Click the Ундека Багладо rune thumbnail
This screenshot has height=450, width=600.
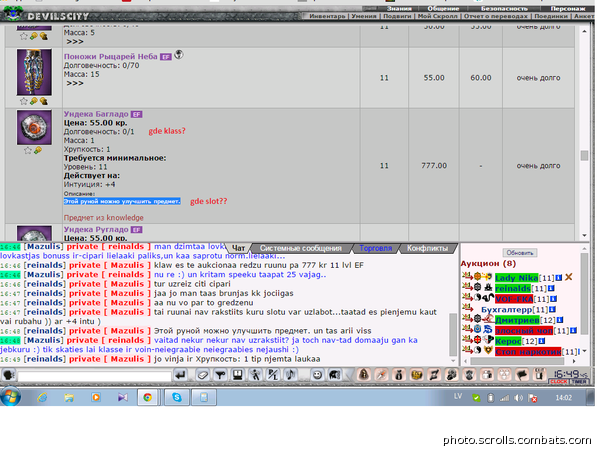point(34,127)
